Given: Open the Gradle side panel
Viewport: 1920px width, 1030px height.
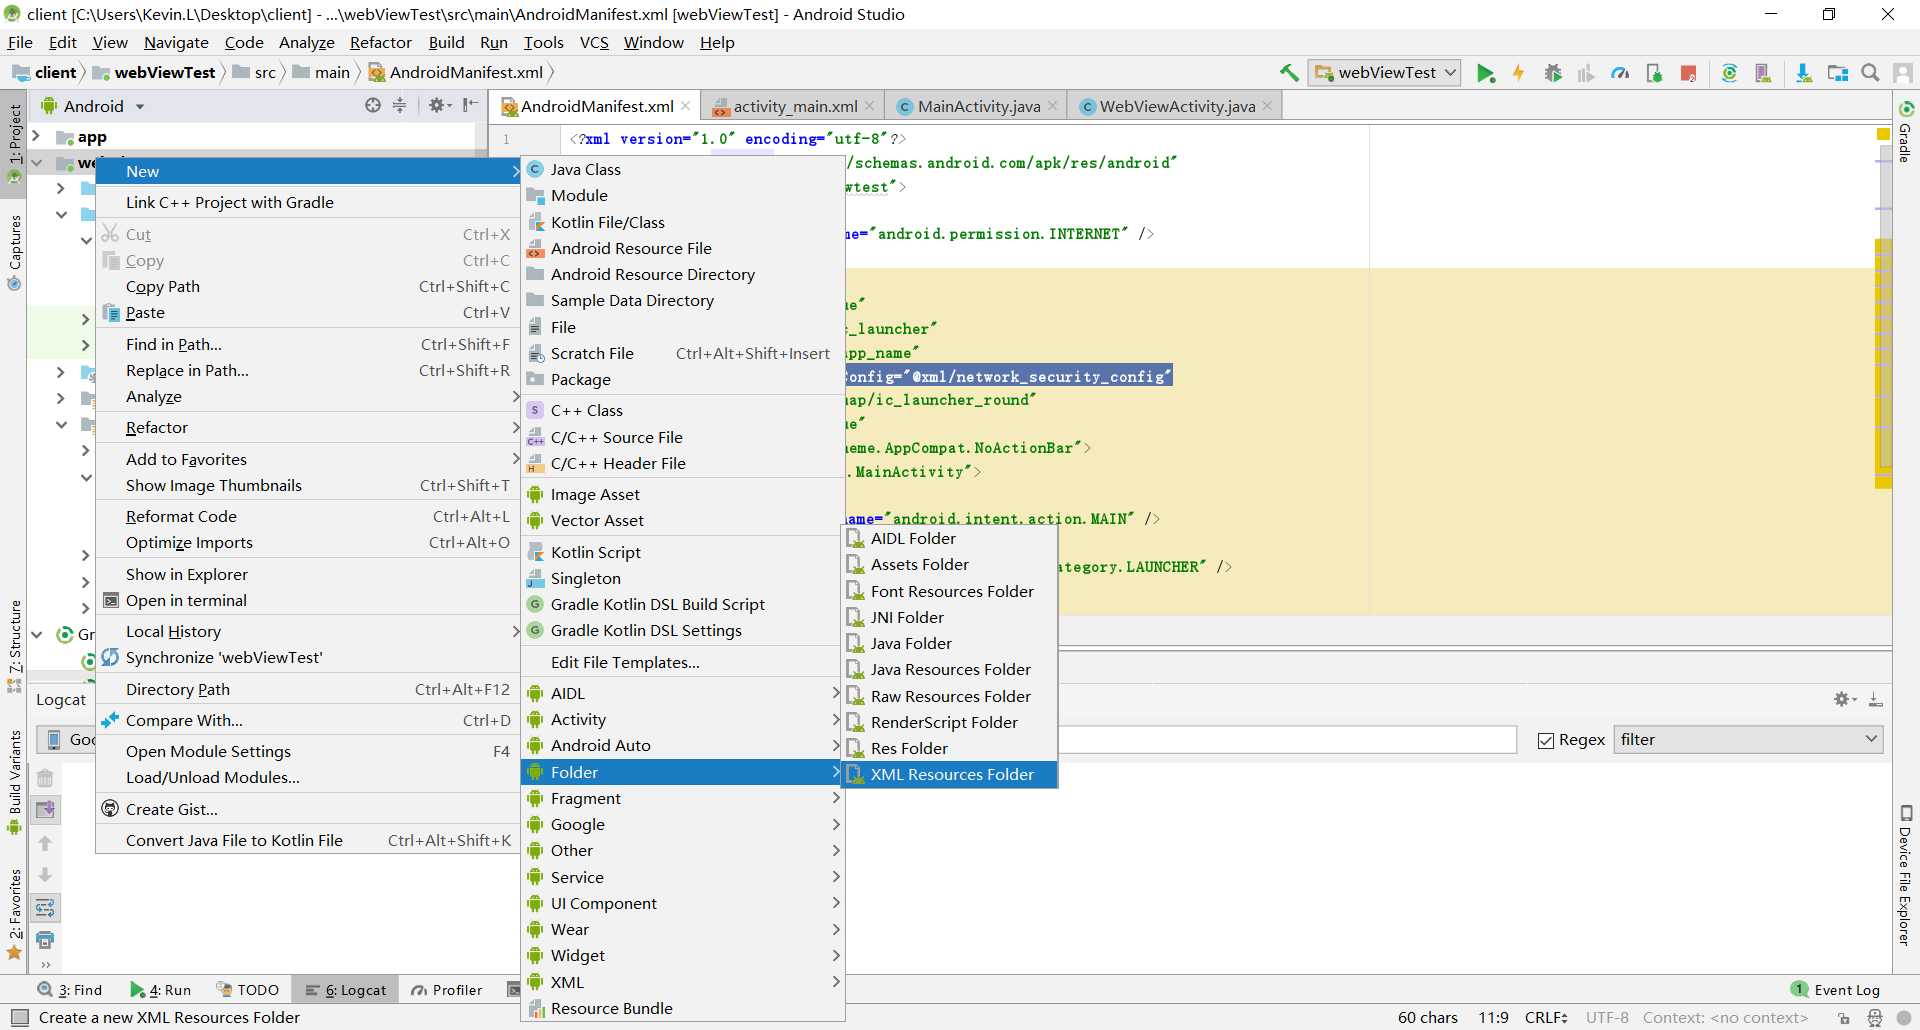Looking at the screenshot, I should [1906, 132].
